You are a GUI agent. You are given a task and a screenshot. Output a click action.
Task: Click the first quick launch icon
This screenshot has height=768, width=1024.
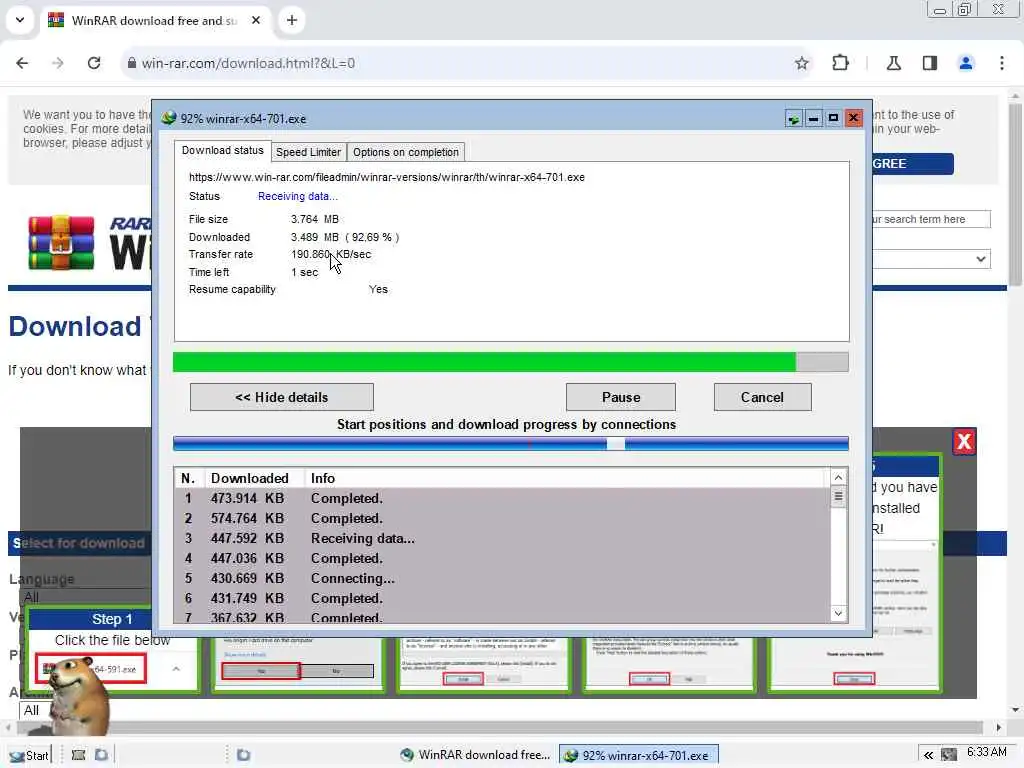[x=78, y=755]
